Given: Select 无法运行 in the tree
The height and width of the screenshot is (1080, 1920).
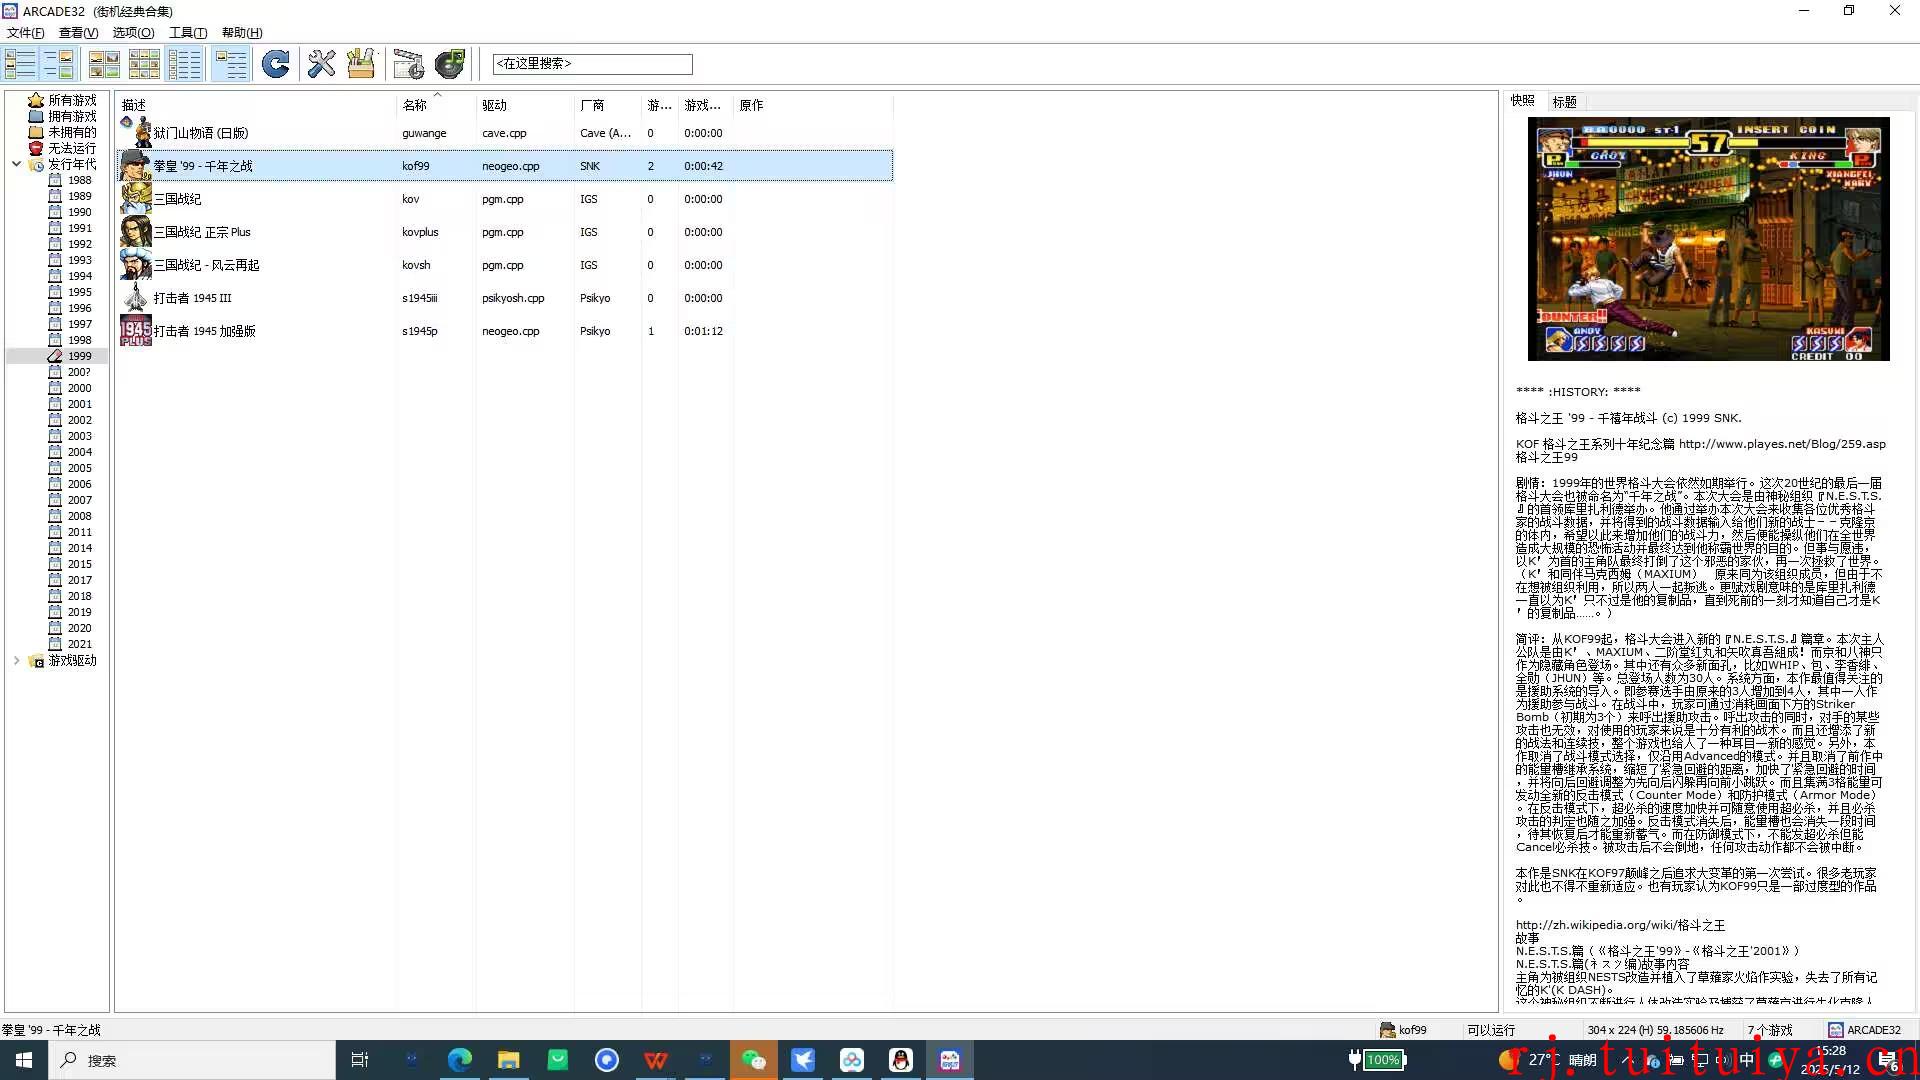Looking at the screenshot, I should tap(72, 148).
